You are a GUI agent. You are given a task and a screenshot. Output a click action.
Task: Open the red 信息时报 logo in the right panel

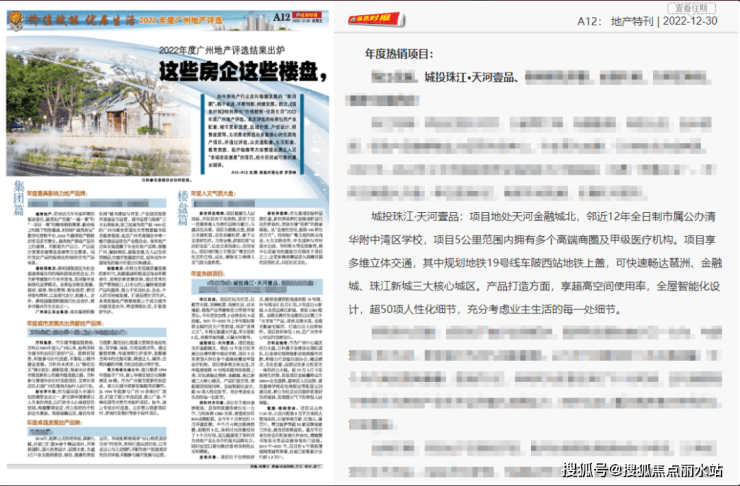pyautogui.click(x=376, y=19)
